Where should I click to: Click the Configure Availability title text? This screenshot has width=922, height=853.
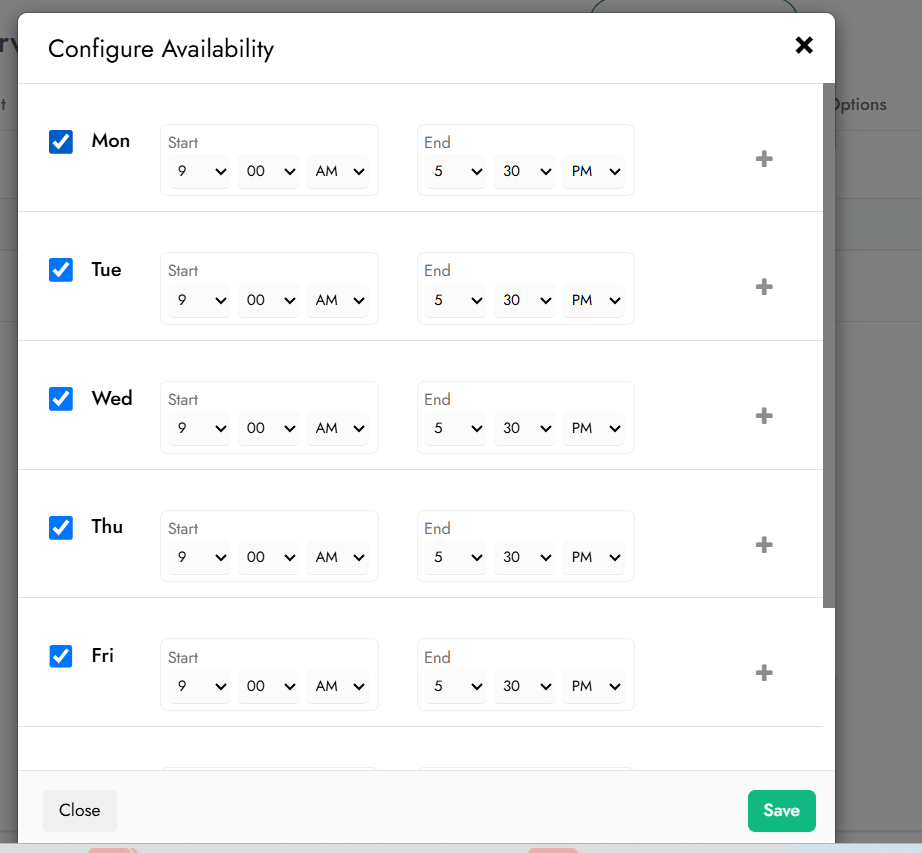pos(161,49)
